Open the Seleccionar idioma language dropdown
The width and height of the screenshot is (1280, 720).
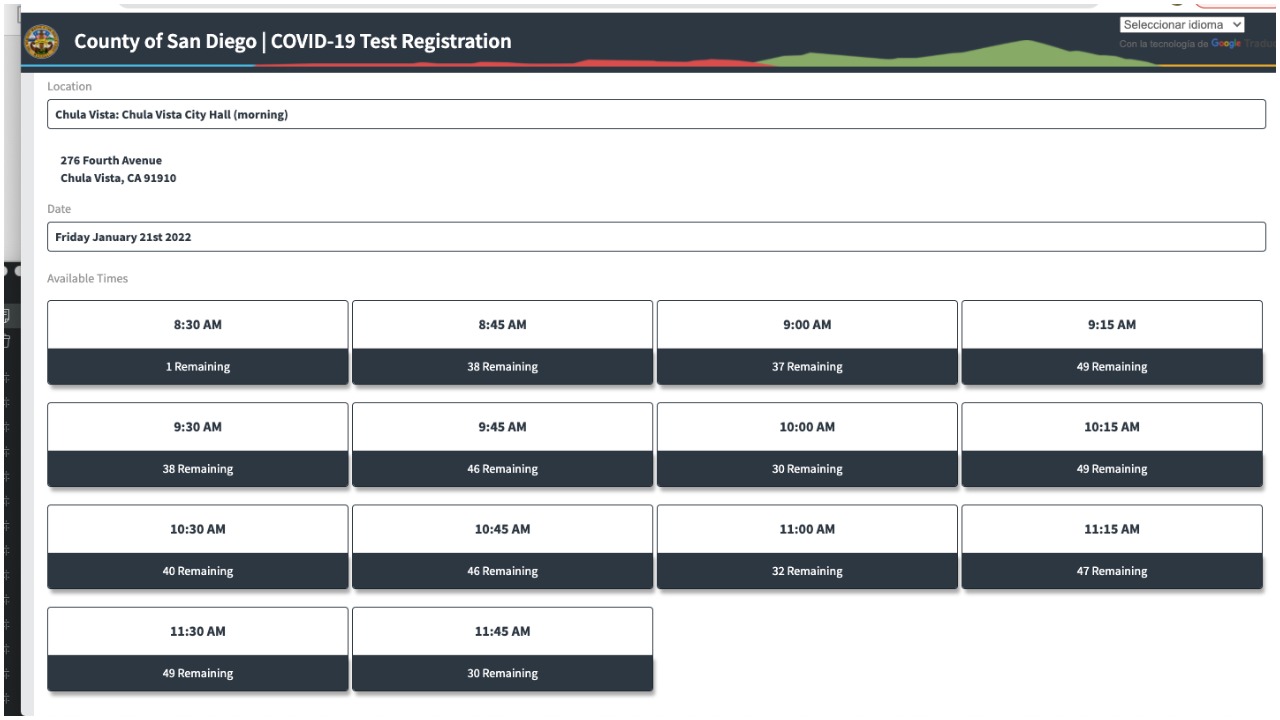click(1181, 24)
